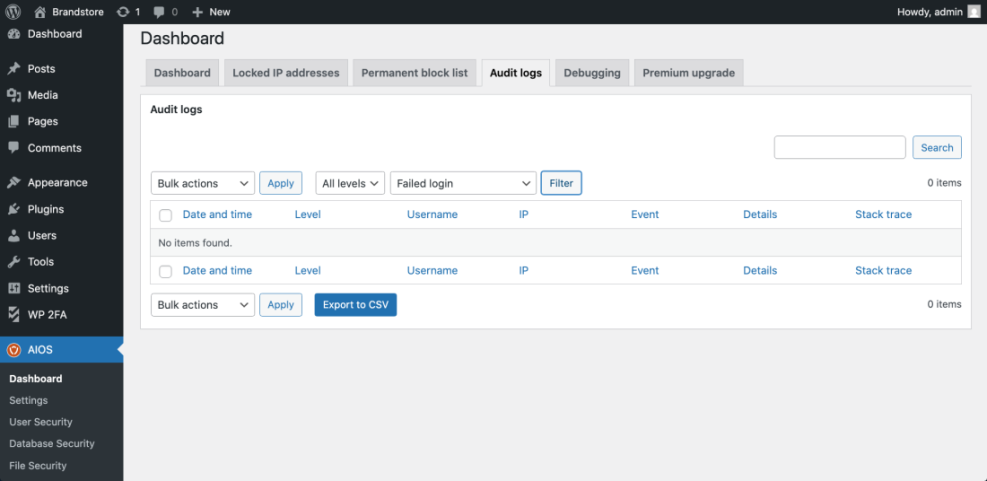
Task: Open the bottom Bulk actions dropdown
Action: (203, 305)
